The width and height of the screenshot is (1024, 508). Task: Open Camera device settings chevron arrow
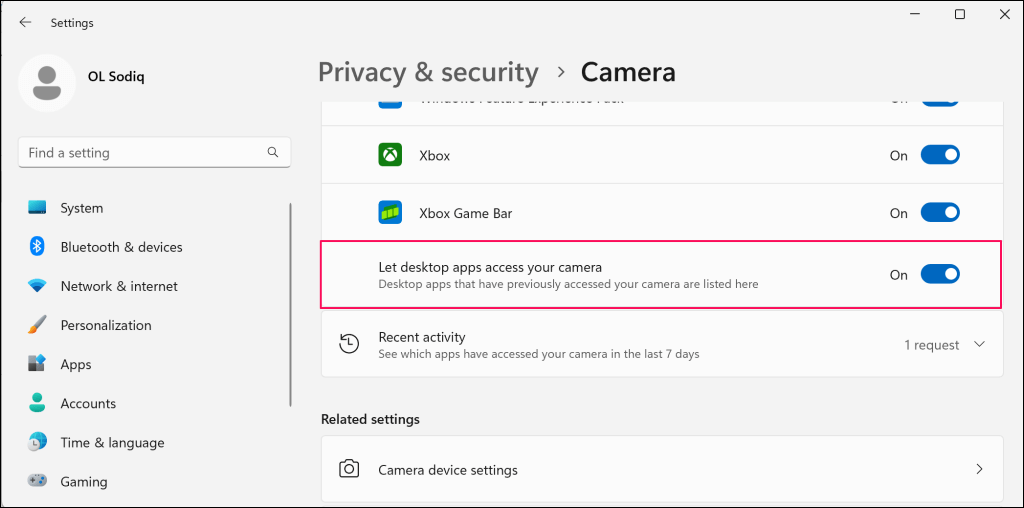[x=979, y=469]
